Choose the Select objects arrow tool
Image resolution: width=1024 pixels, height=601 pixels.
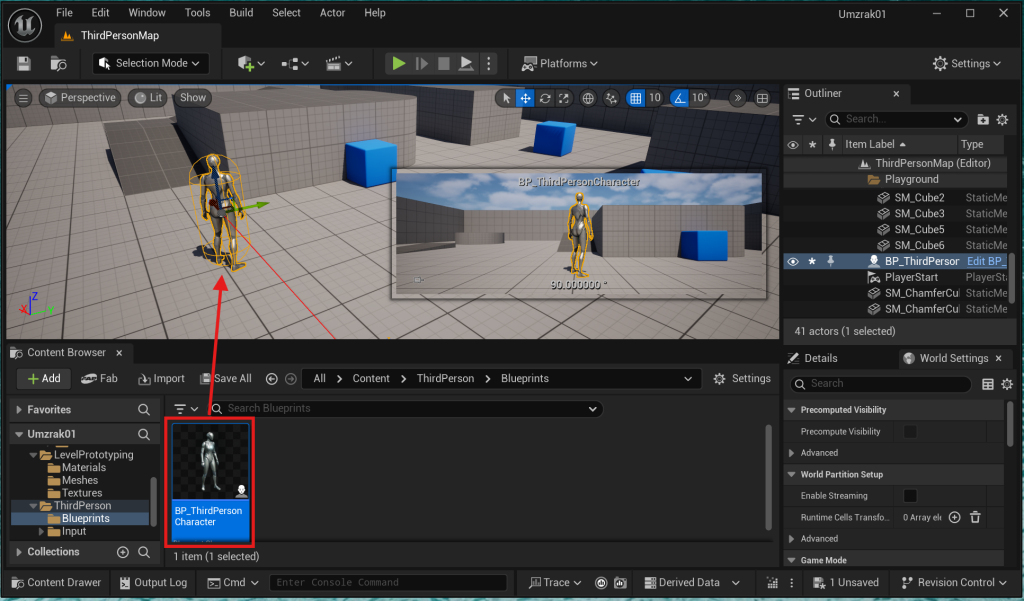(505, 98)
